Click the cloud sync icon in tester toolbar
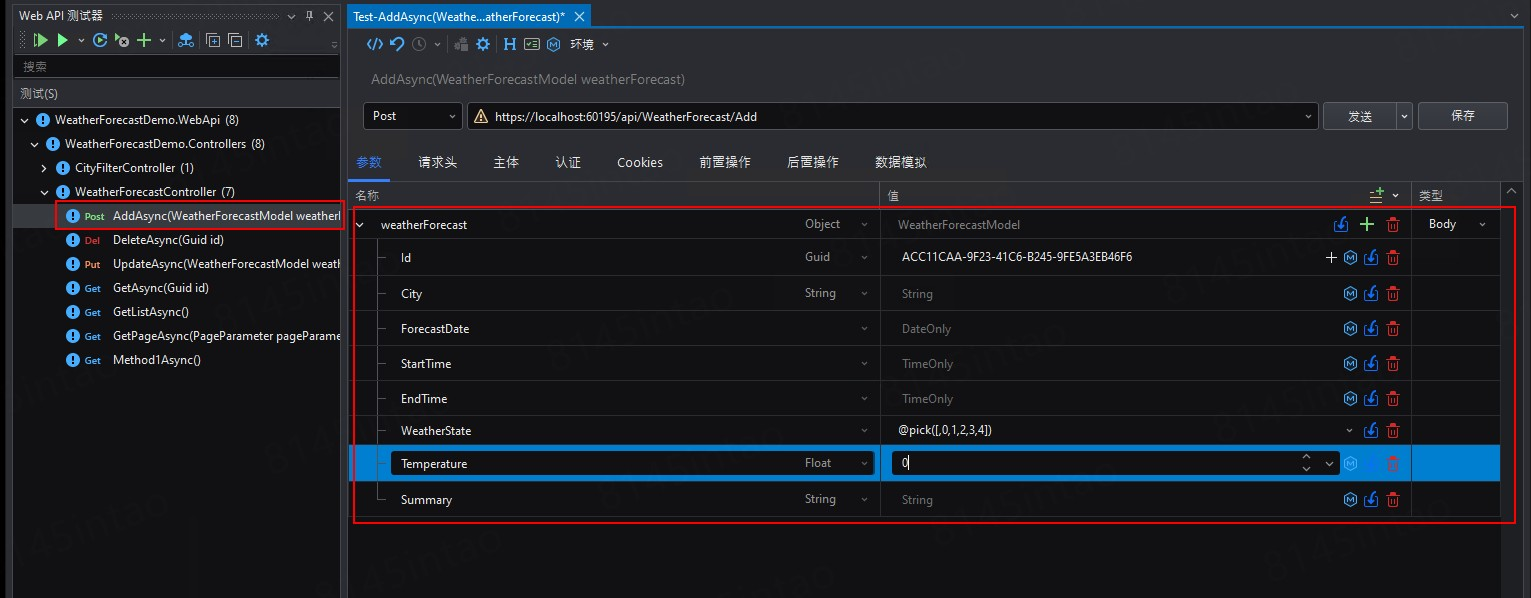Viewport: 1531px width, 598px height. (186, 40)
